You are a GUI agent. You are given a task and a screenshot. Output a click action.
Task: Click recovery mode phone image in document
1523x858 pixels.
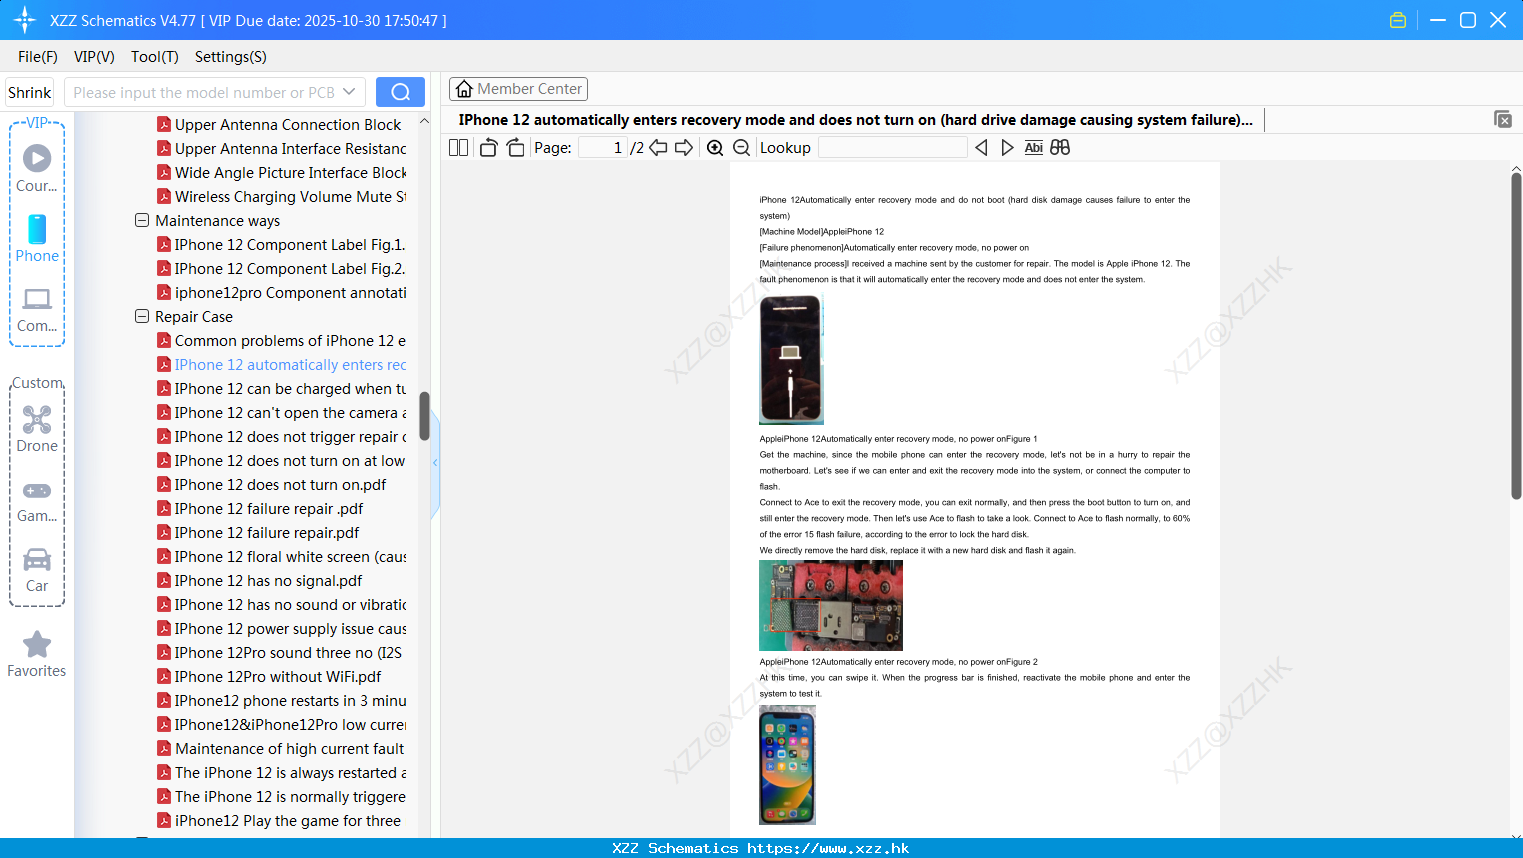pyautogui.click(x=791, y=359)
